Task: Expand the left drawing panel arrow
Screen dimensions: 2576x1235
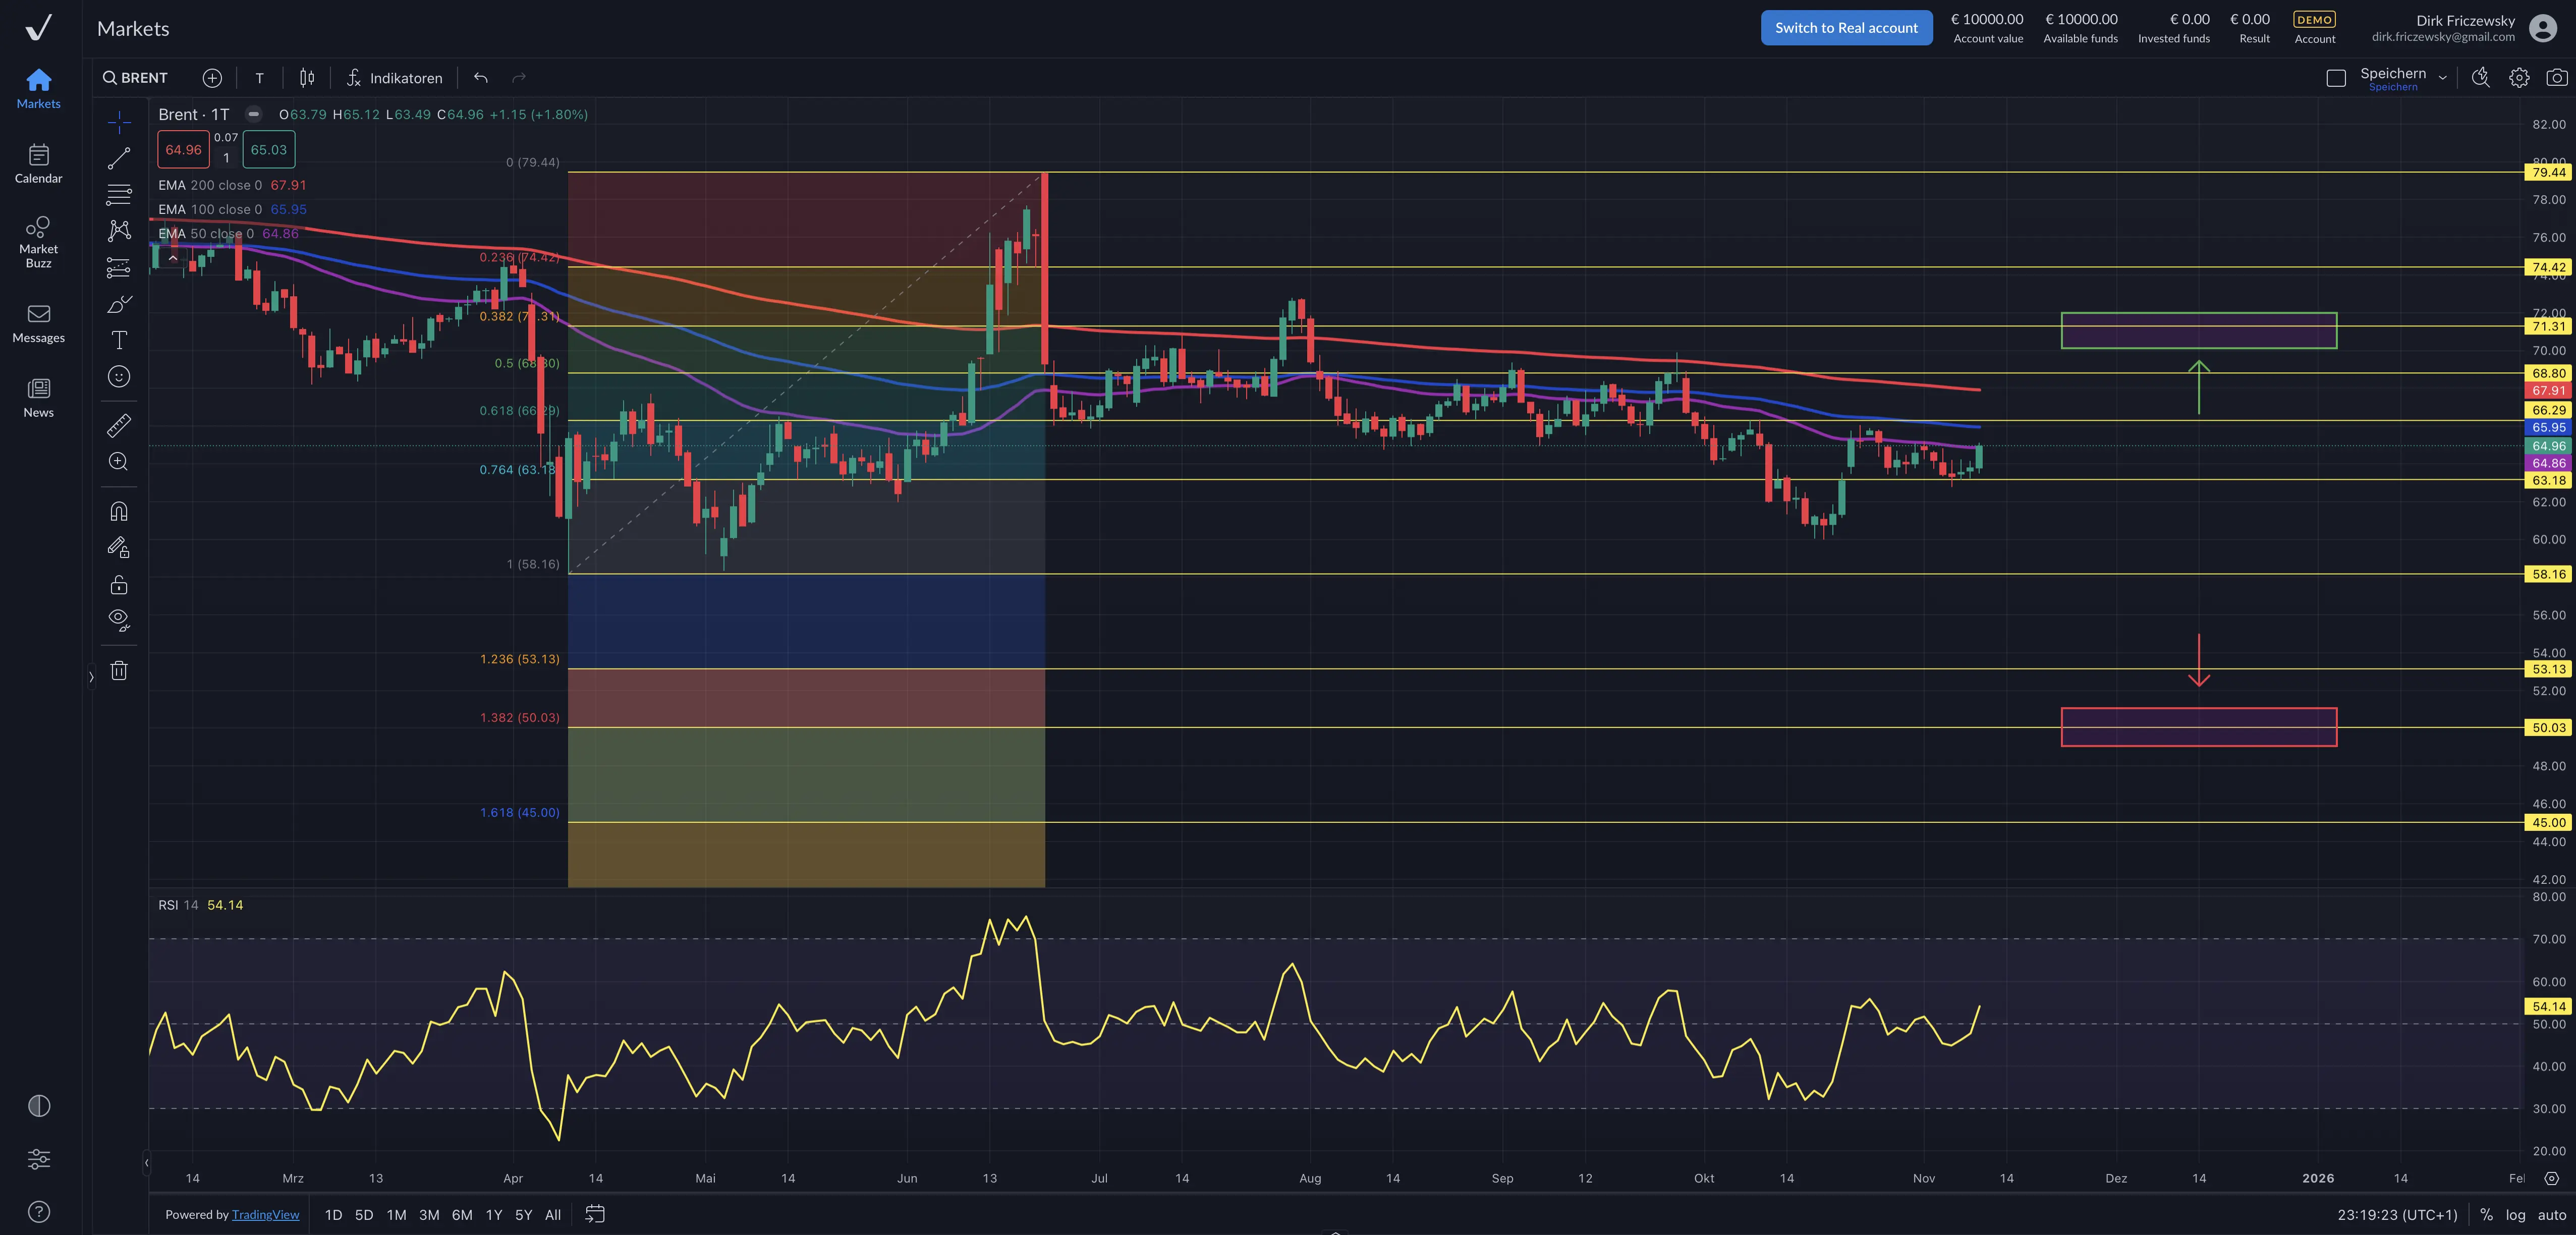Action: click(x=91, y=677)
